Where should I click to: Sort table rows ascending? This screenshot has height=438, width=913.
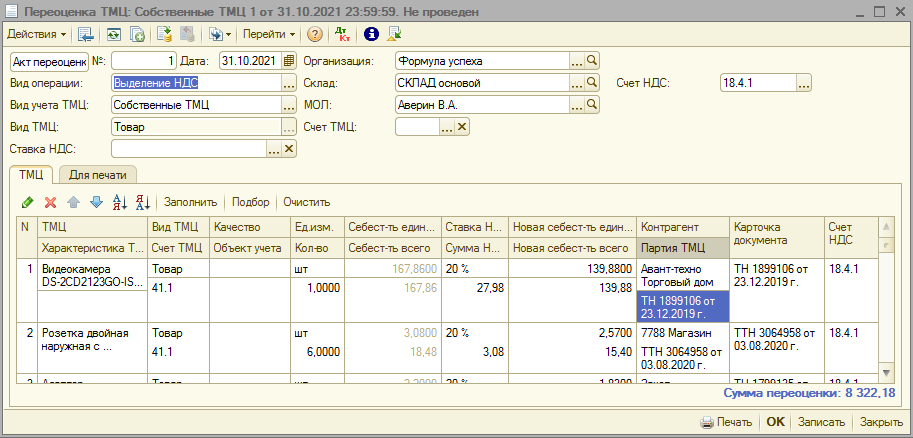point(120,202)
